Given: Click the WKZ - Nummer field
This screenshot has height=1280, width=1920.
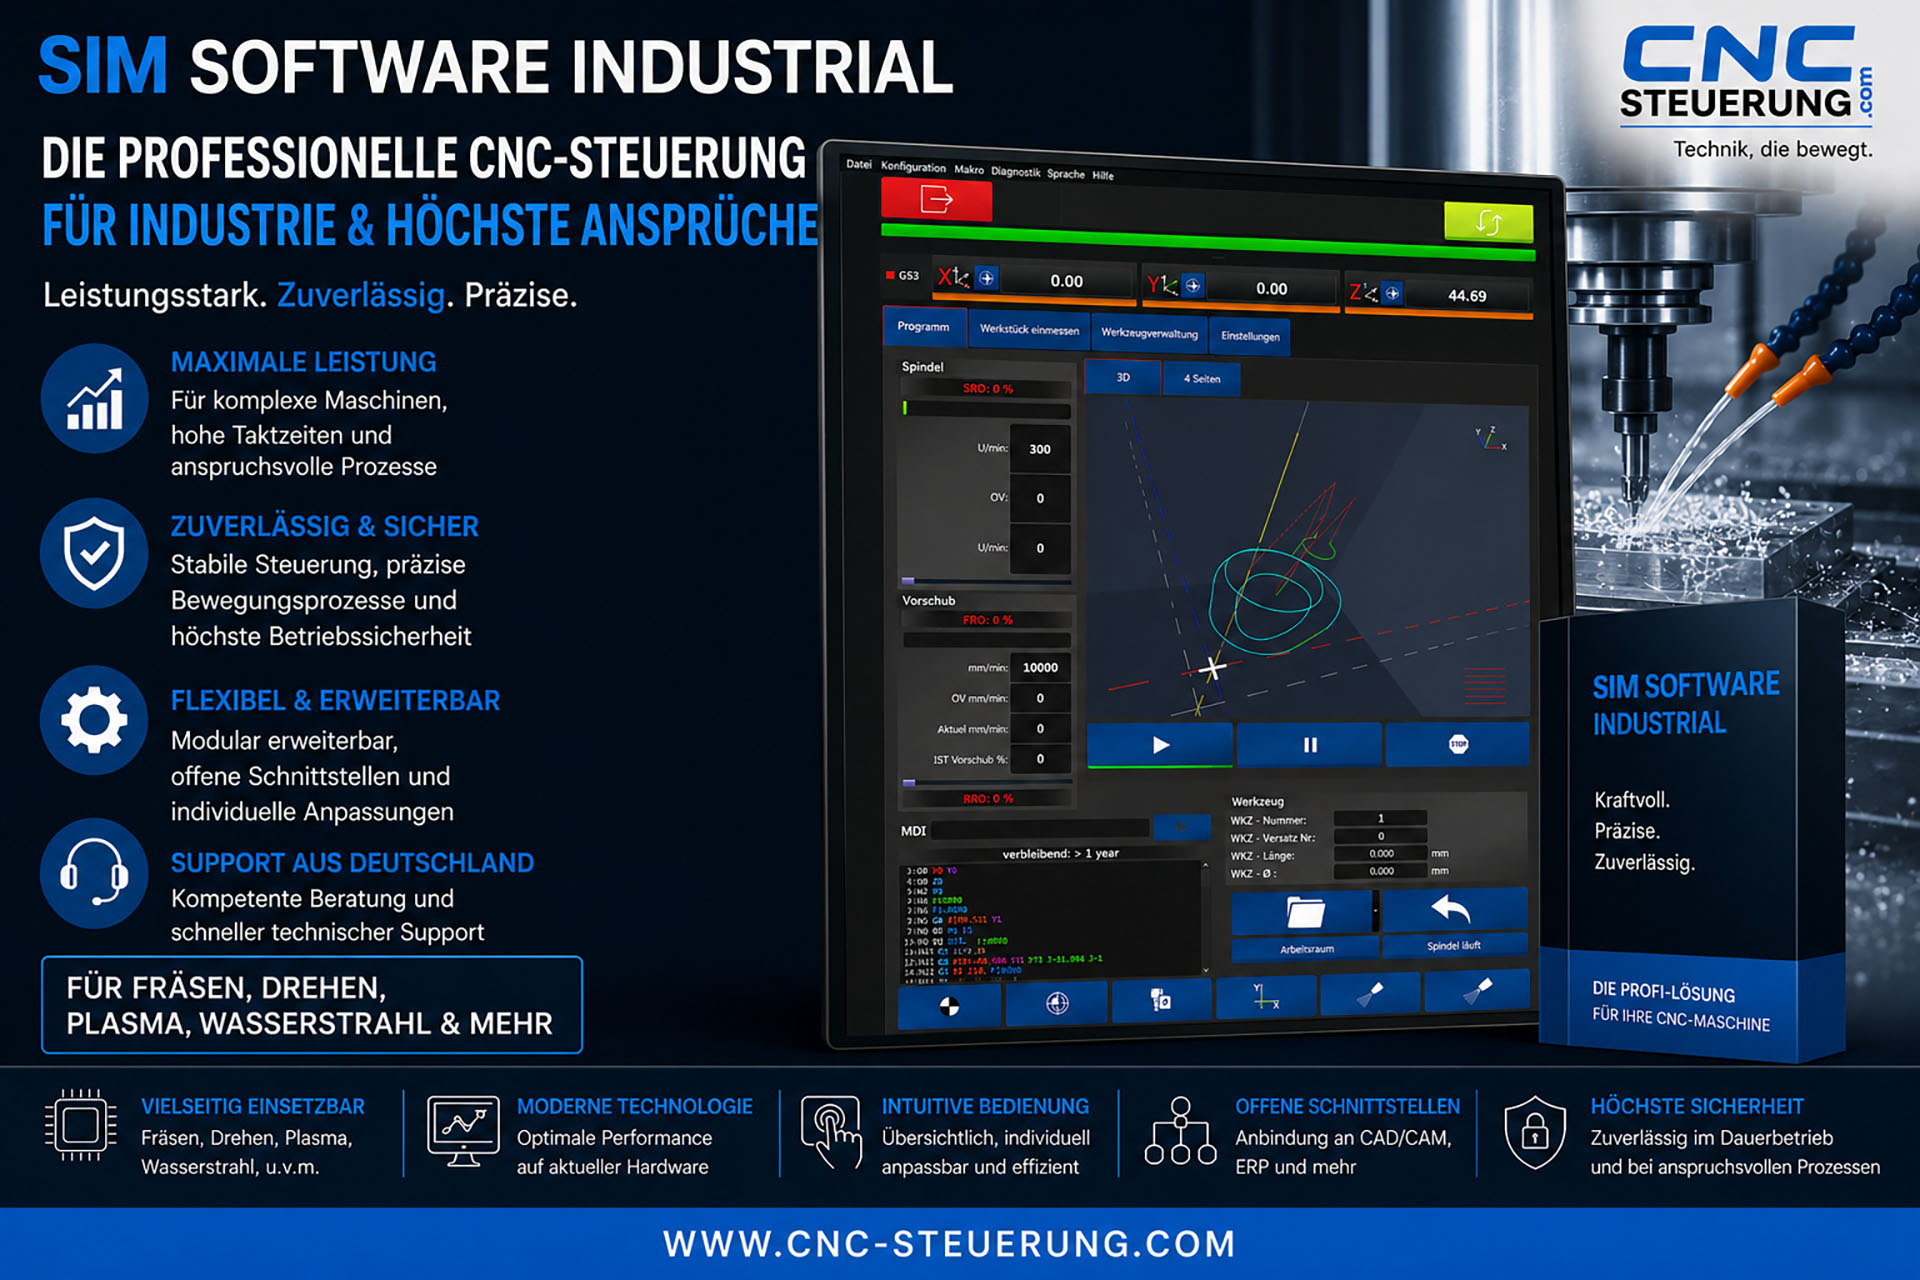Looking at the screenshot, I should [1380, 818].
